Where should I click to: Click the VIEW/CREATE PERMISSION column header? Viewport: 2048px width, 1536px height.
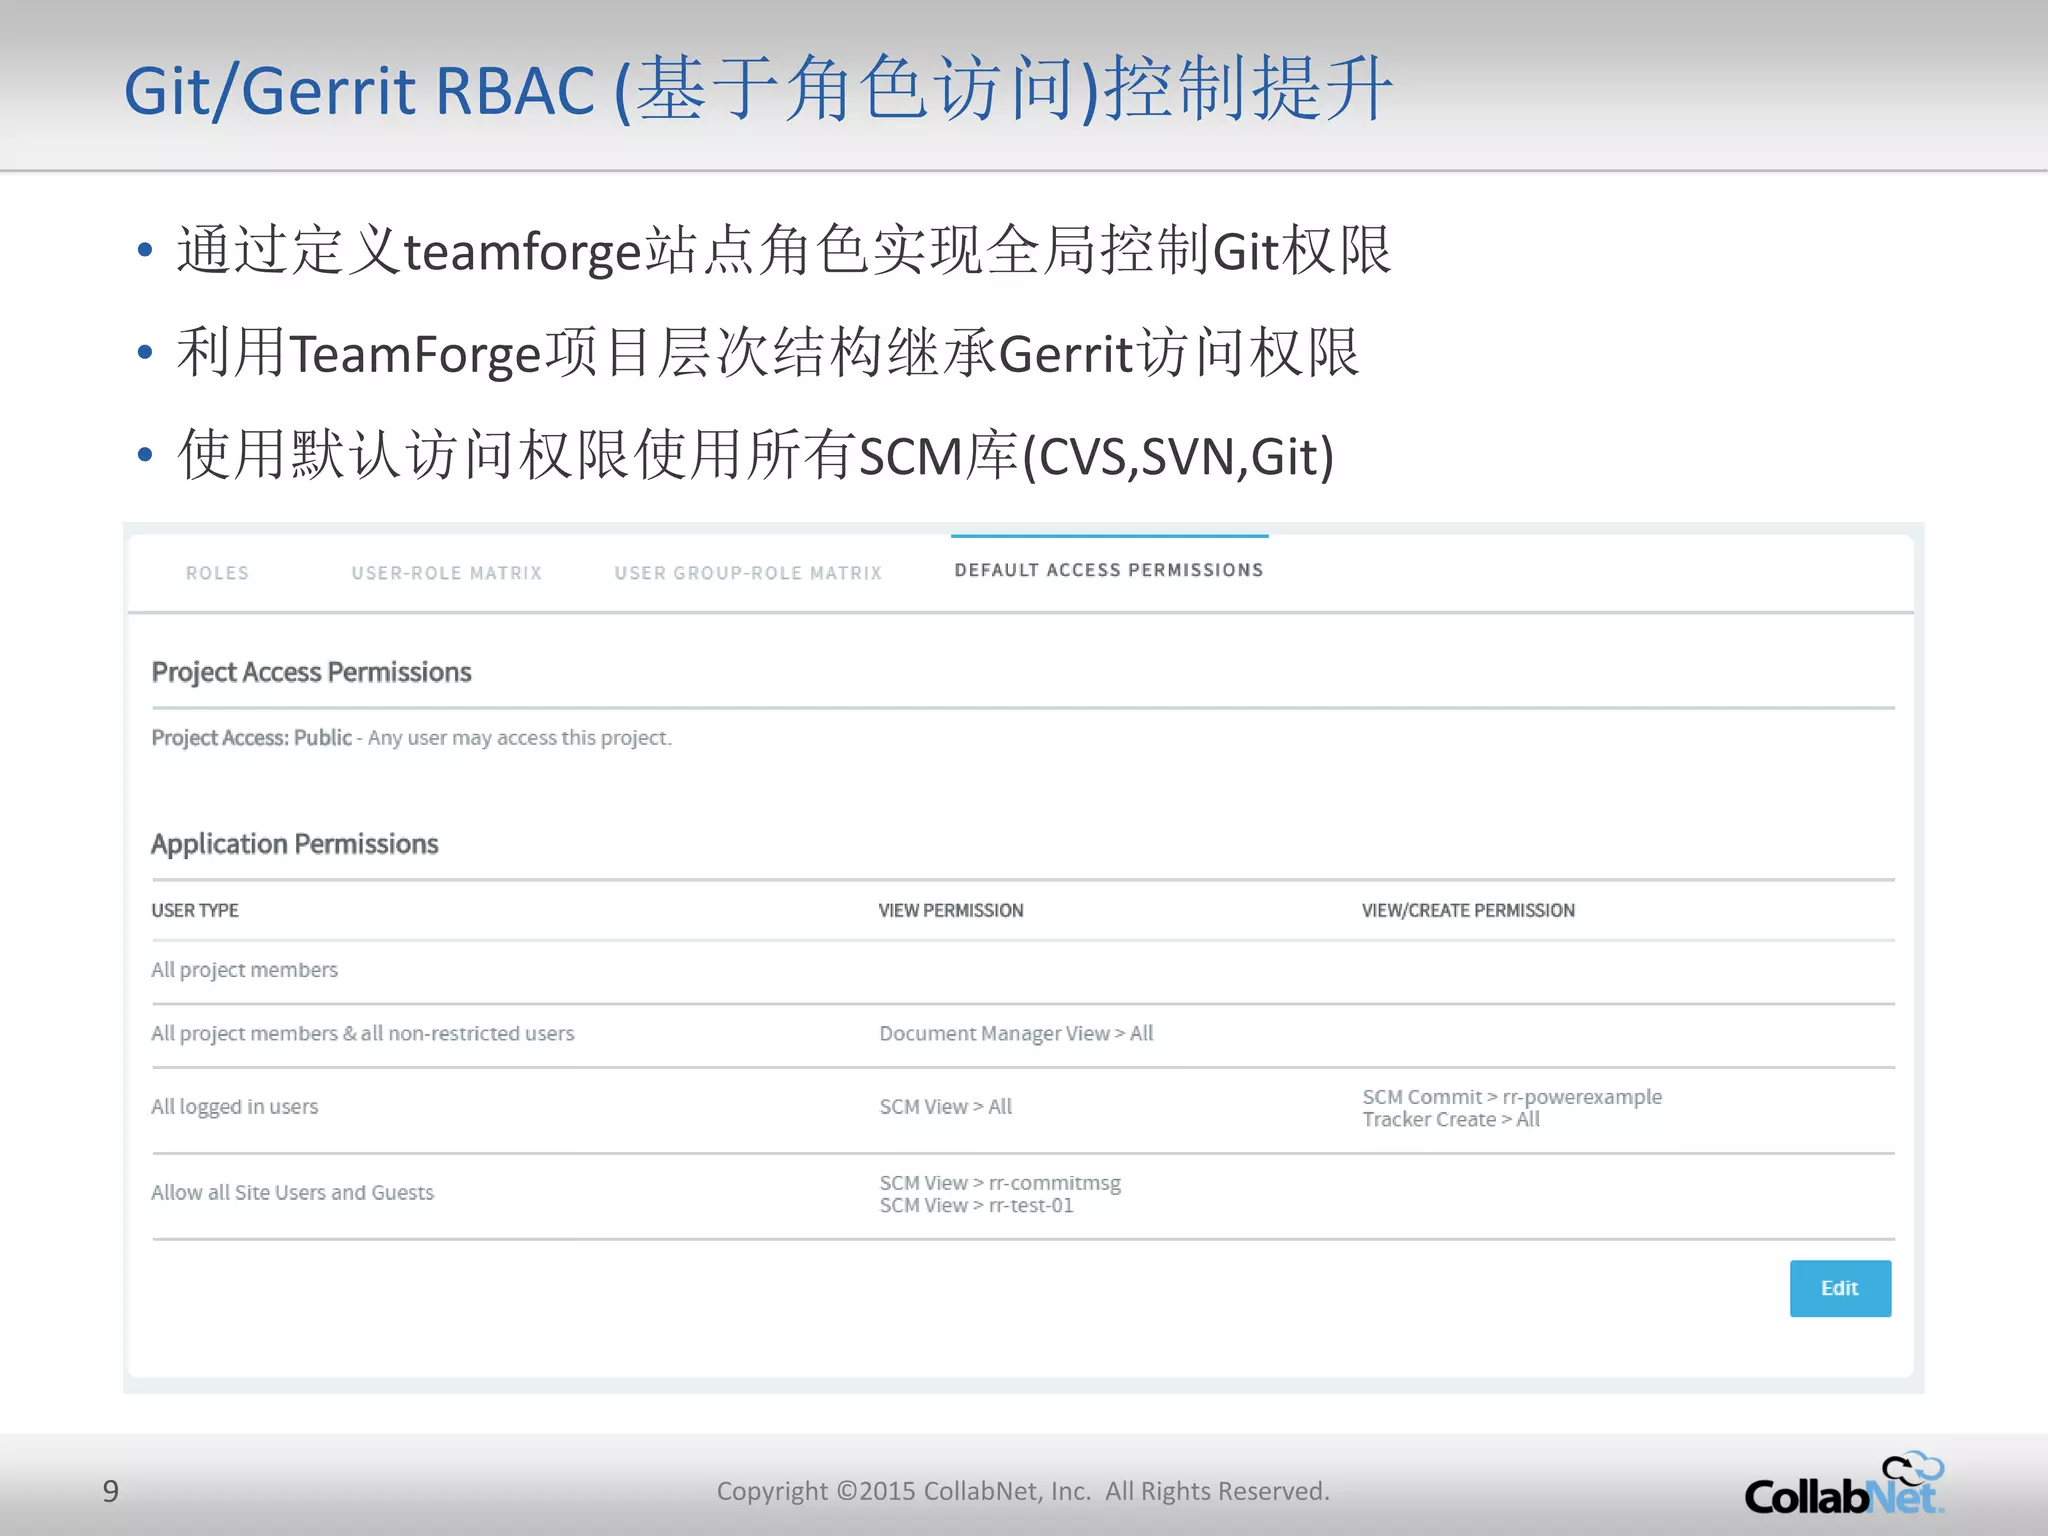click(1468, 910)
